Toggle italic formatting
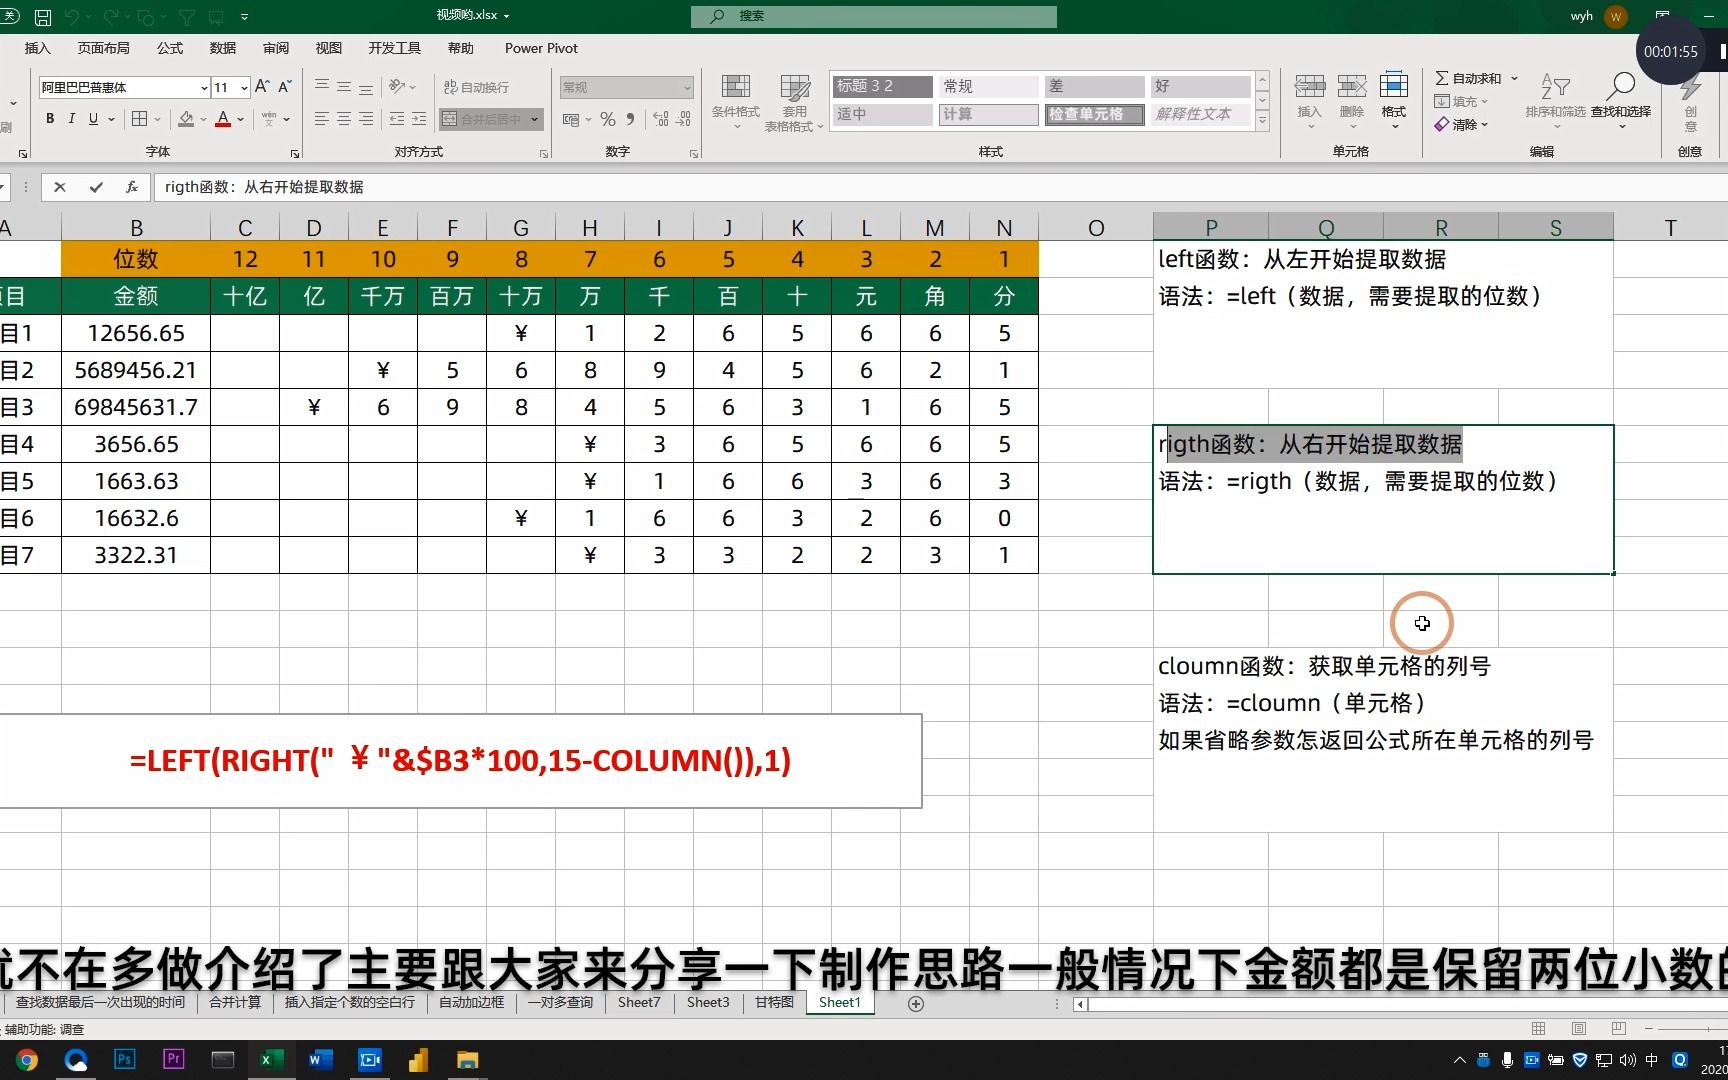1728x1080 pixels. coord(72,119)
